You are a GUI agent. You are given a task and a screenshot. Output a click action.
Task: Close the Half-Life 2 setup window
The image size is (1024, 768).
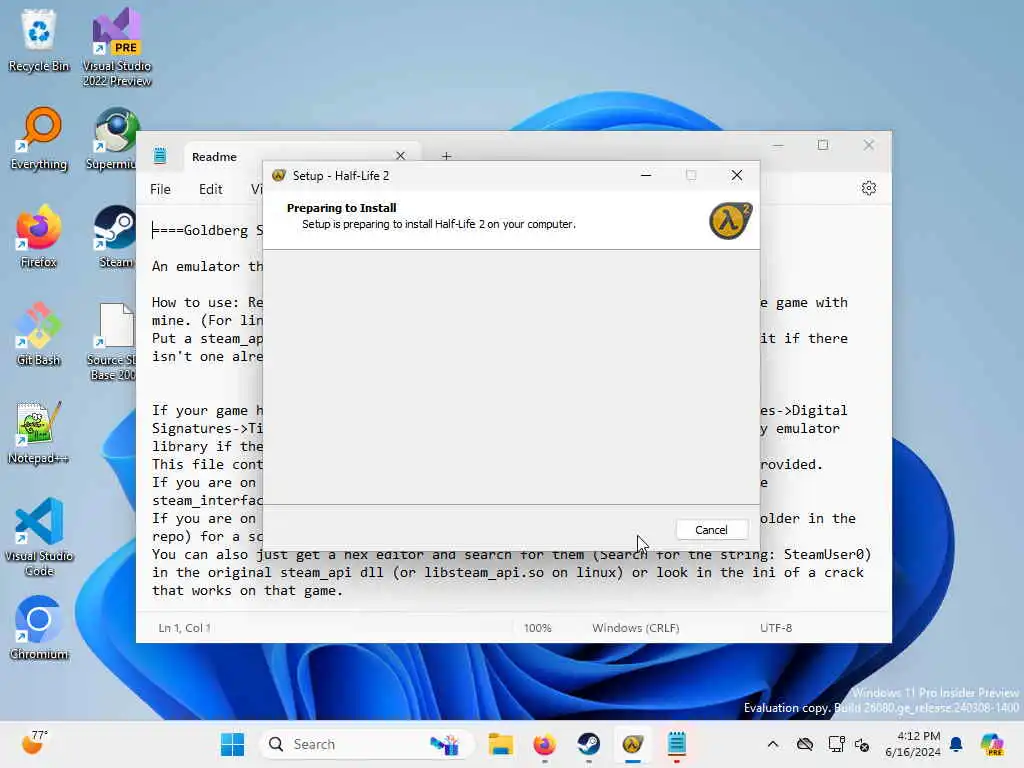pyautogui.click(x=737, y=175)
